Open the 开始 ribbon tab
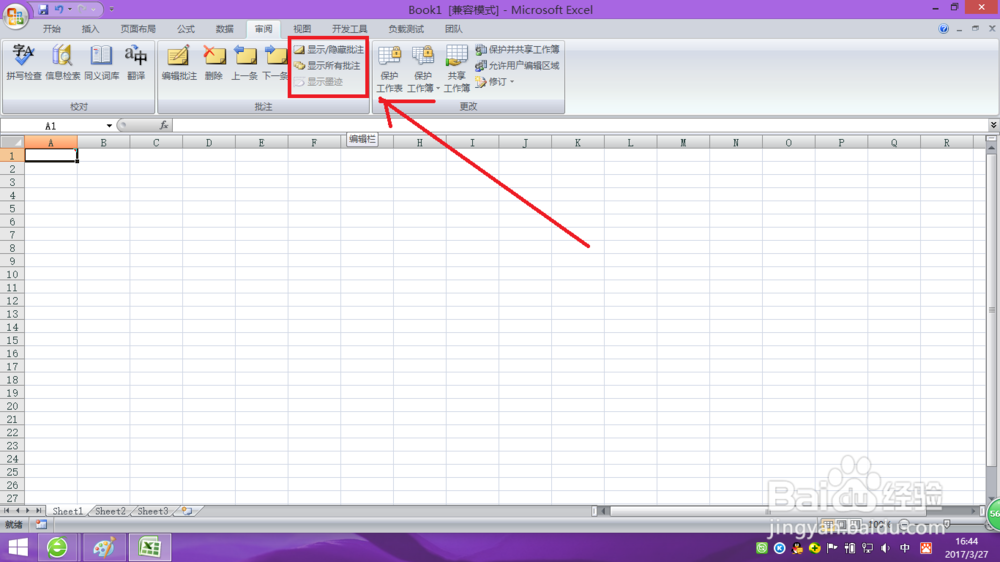 tap(52, 29)
